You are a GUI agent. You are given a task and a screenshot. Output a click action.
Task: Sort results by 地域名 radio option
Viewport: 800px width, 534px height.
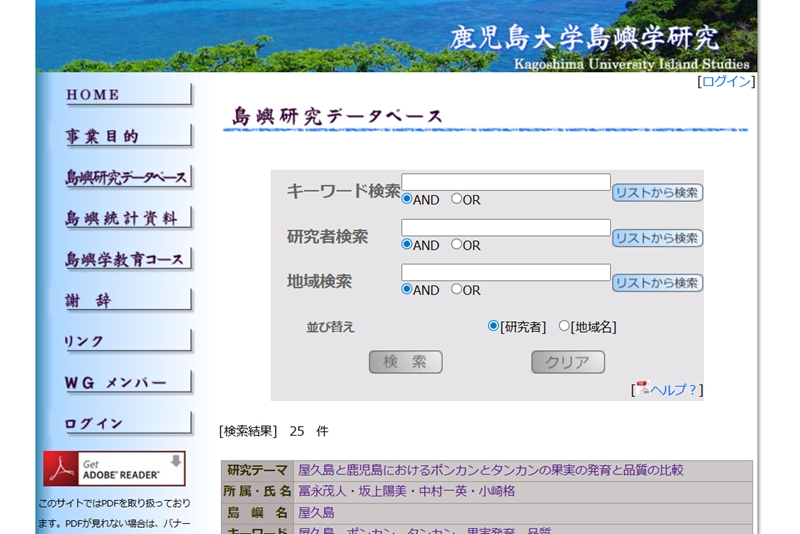pyautogui.click(x=564, y=326)
